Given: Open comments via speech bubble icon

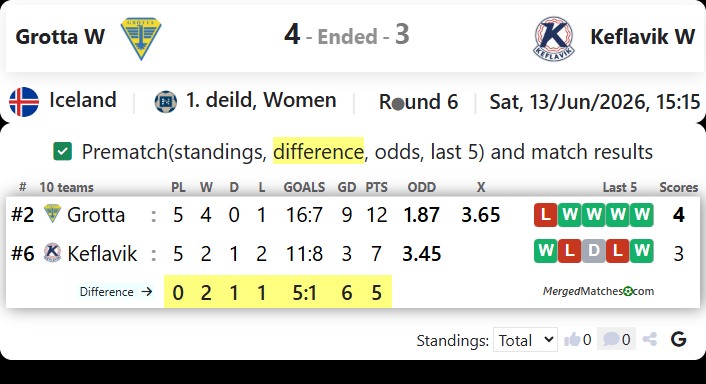Looking at the screenshot, I should click(611, 339).
